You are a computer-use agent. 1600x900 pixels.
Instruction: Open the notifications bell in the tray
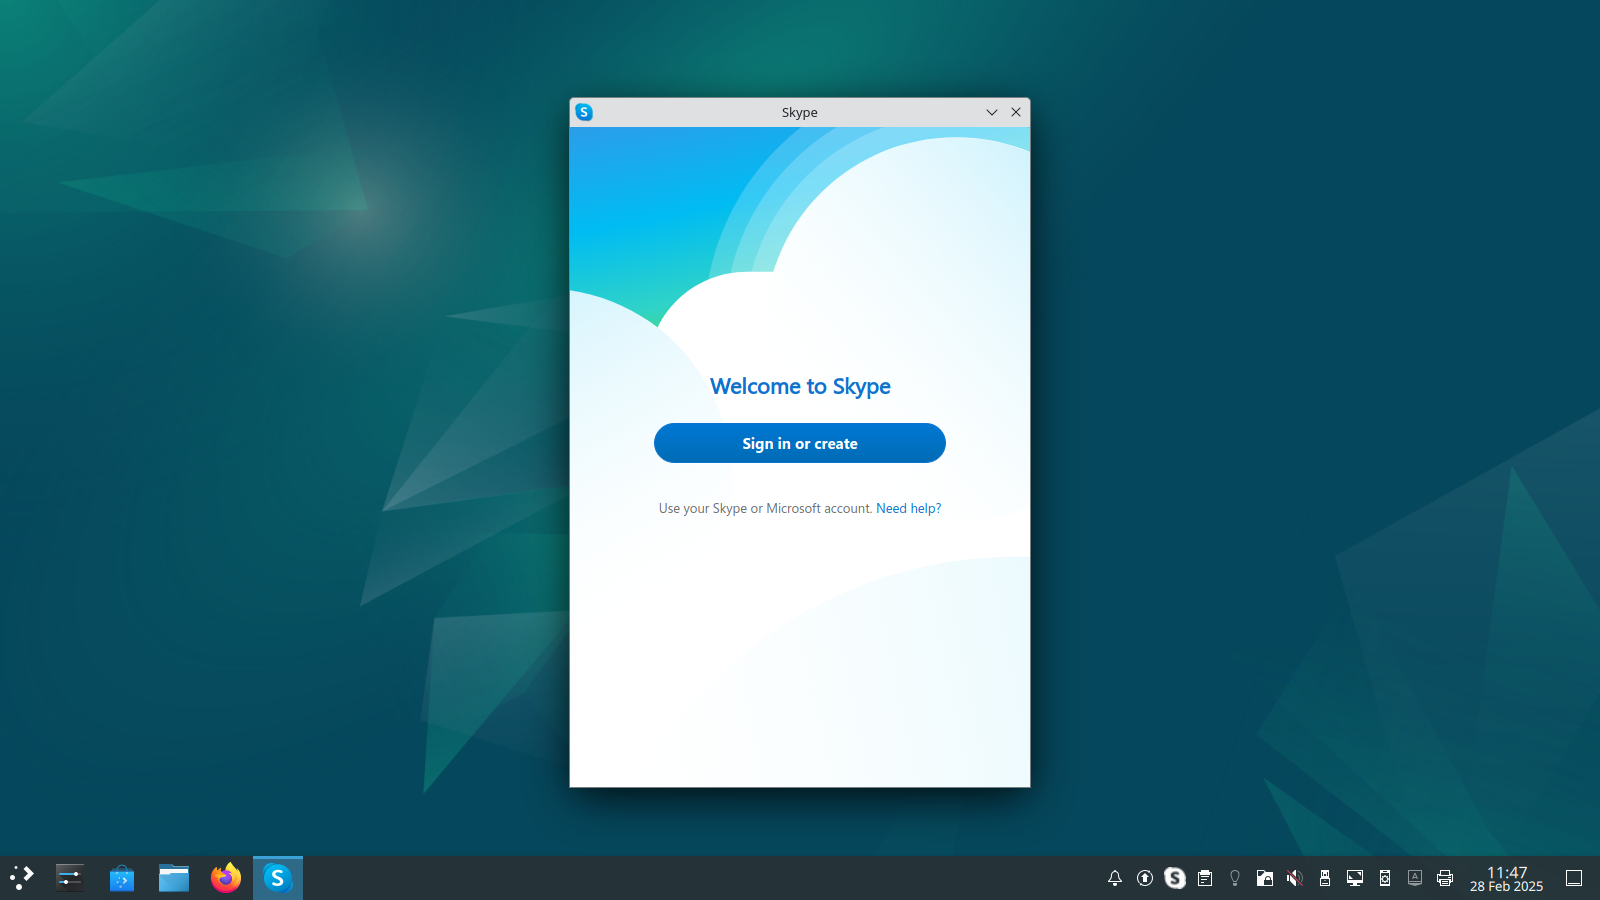(1115, 878)
